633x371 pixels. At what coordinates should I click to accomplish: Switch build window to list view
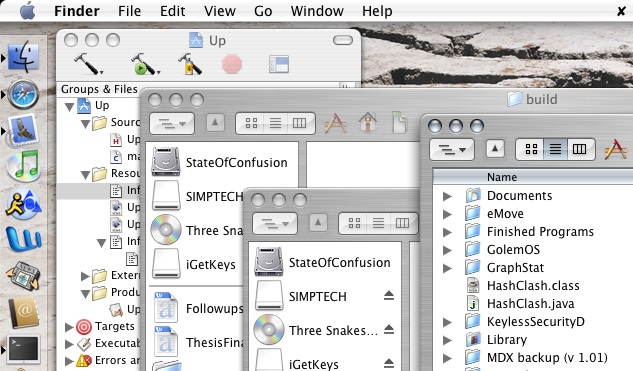tap(555, 149)
